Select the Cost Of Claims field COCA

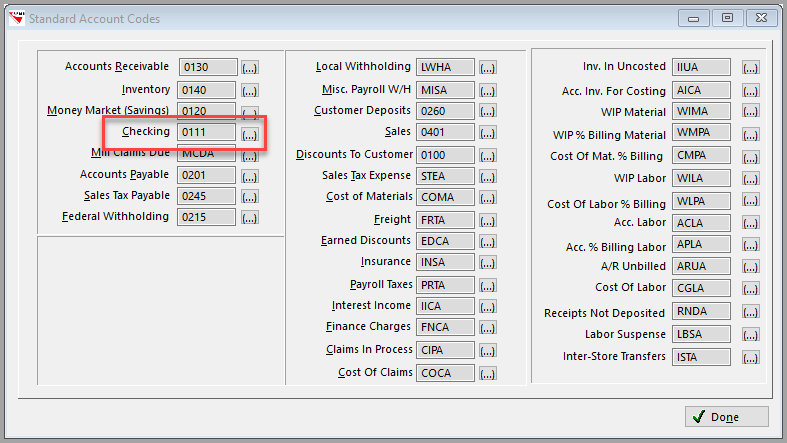point(445,373)
